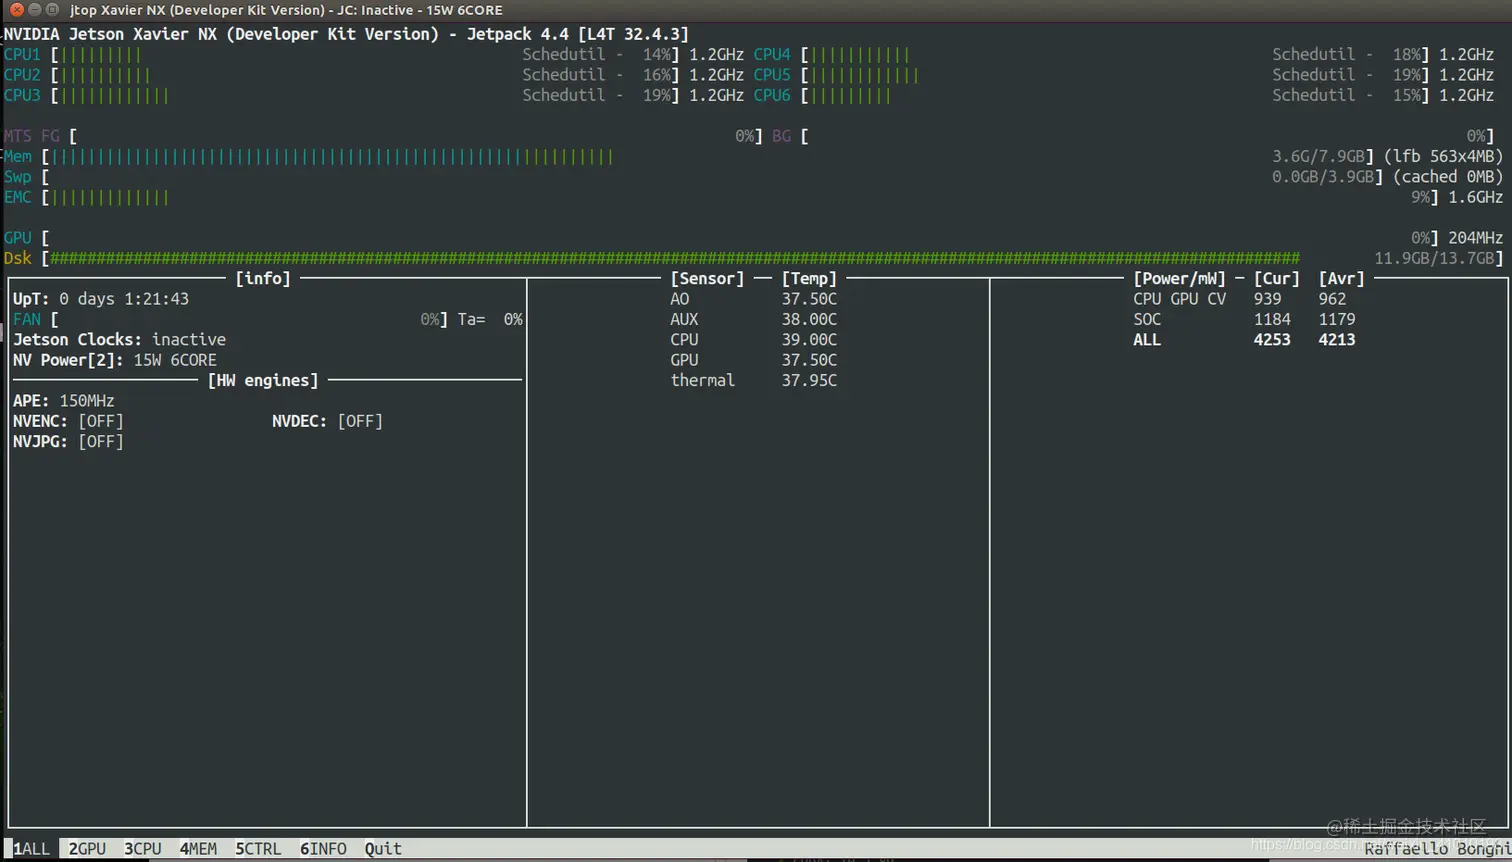1512x862 pixels.
Task: Select the GPU row label
Action: click(x=17, y=238)
